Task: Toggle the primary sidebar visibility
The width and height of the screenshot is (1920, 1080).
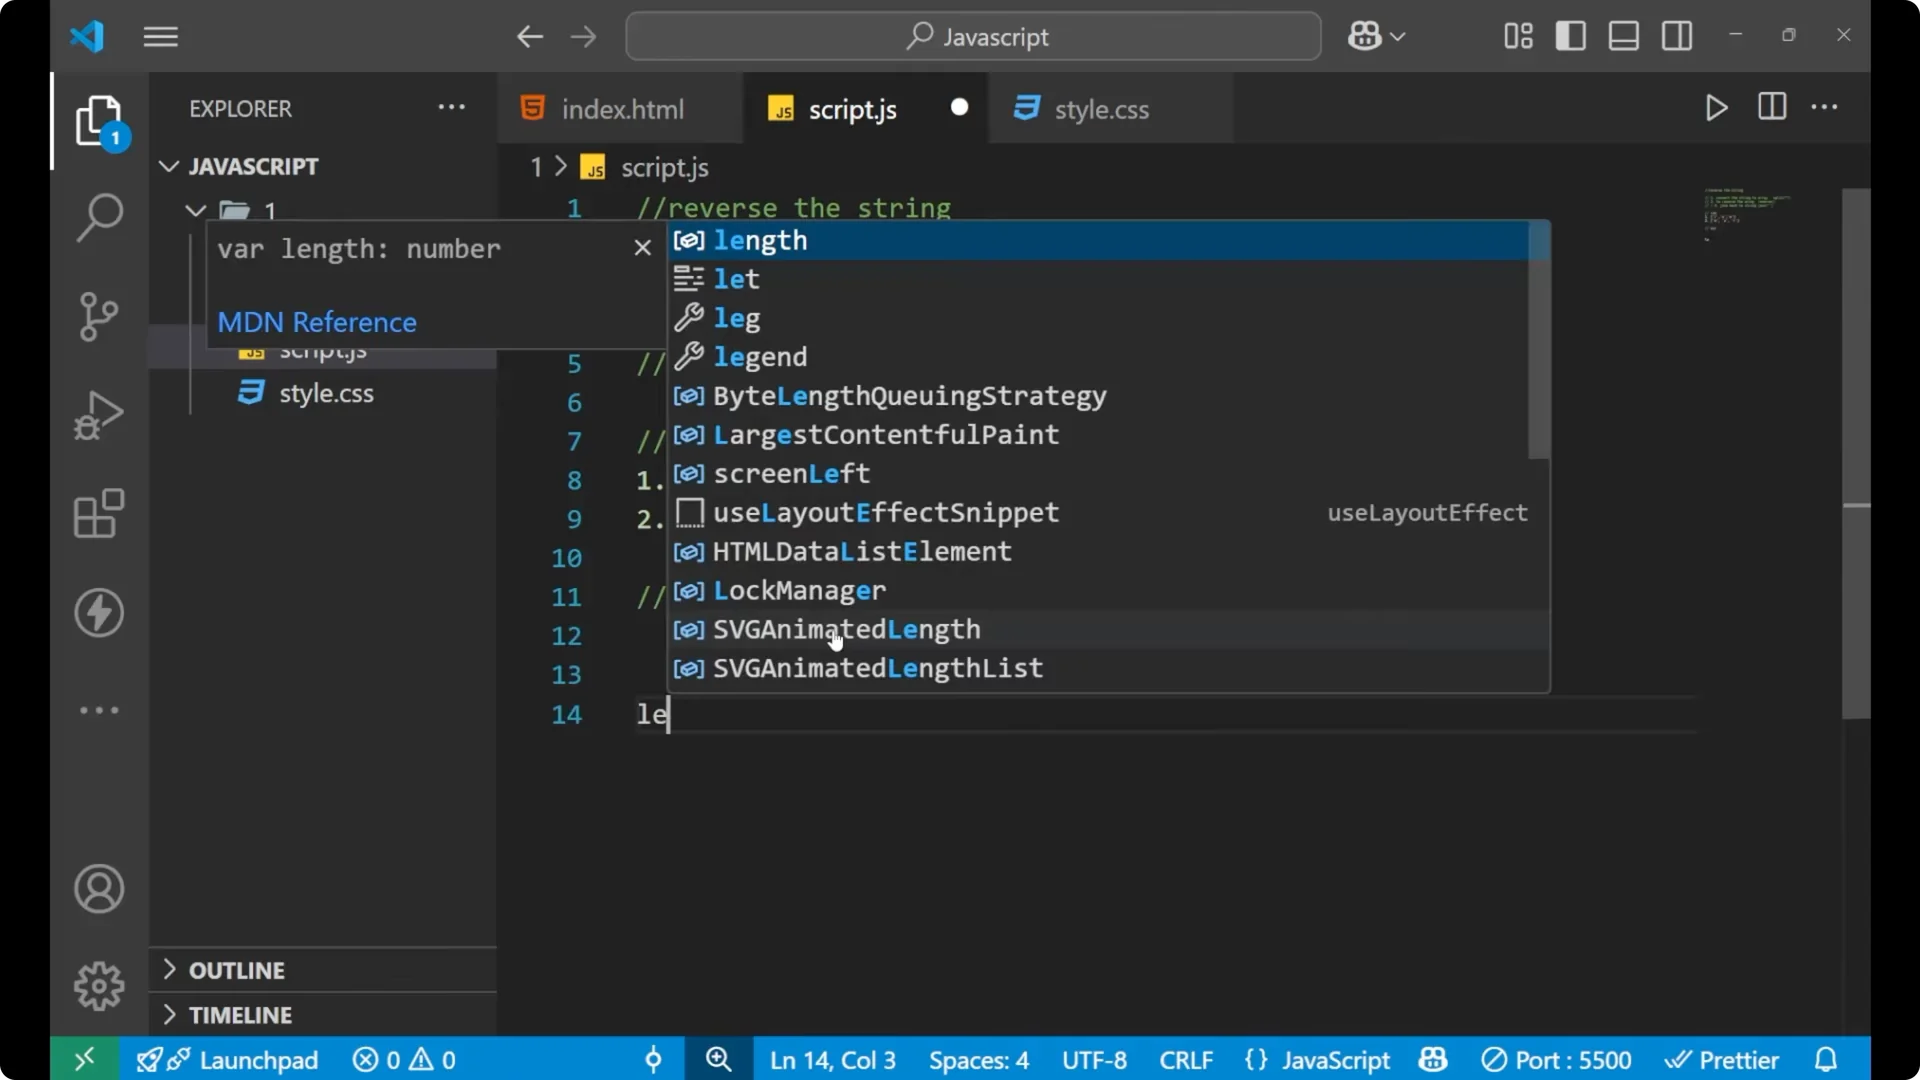Action: [1570, 36]
